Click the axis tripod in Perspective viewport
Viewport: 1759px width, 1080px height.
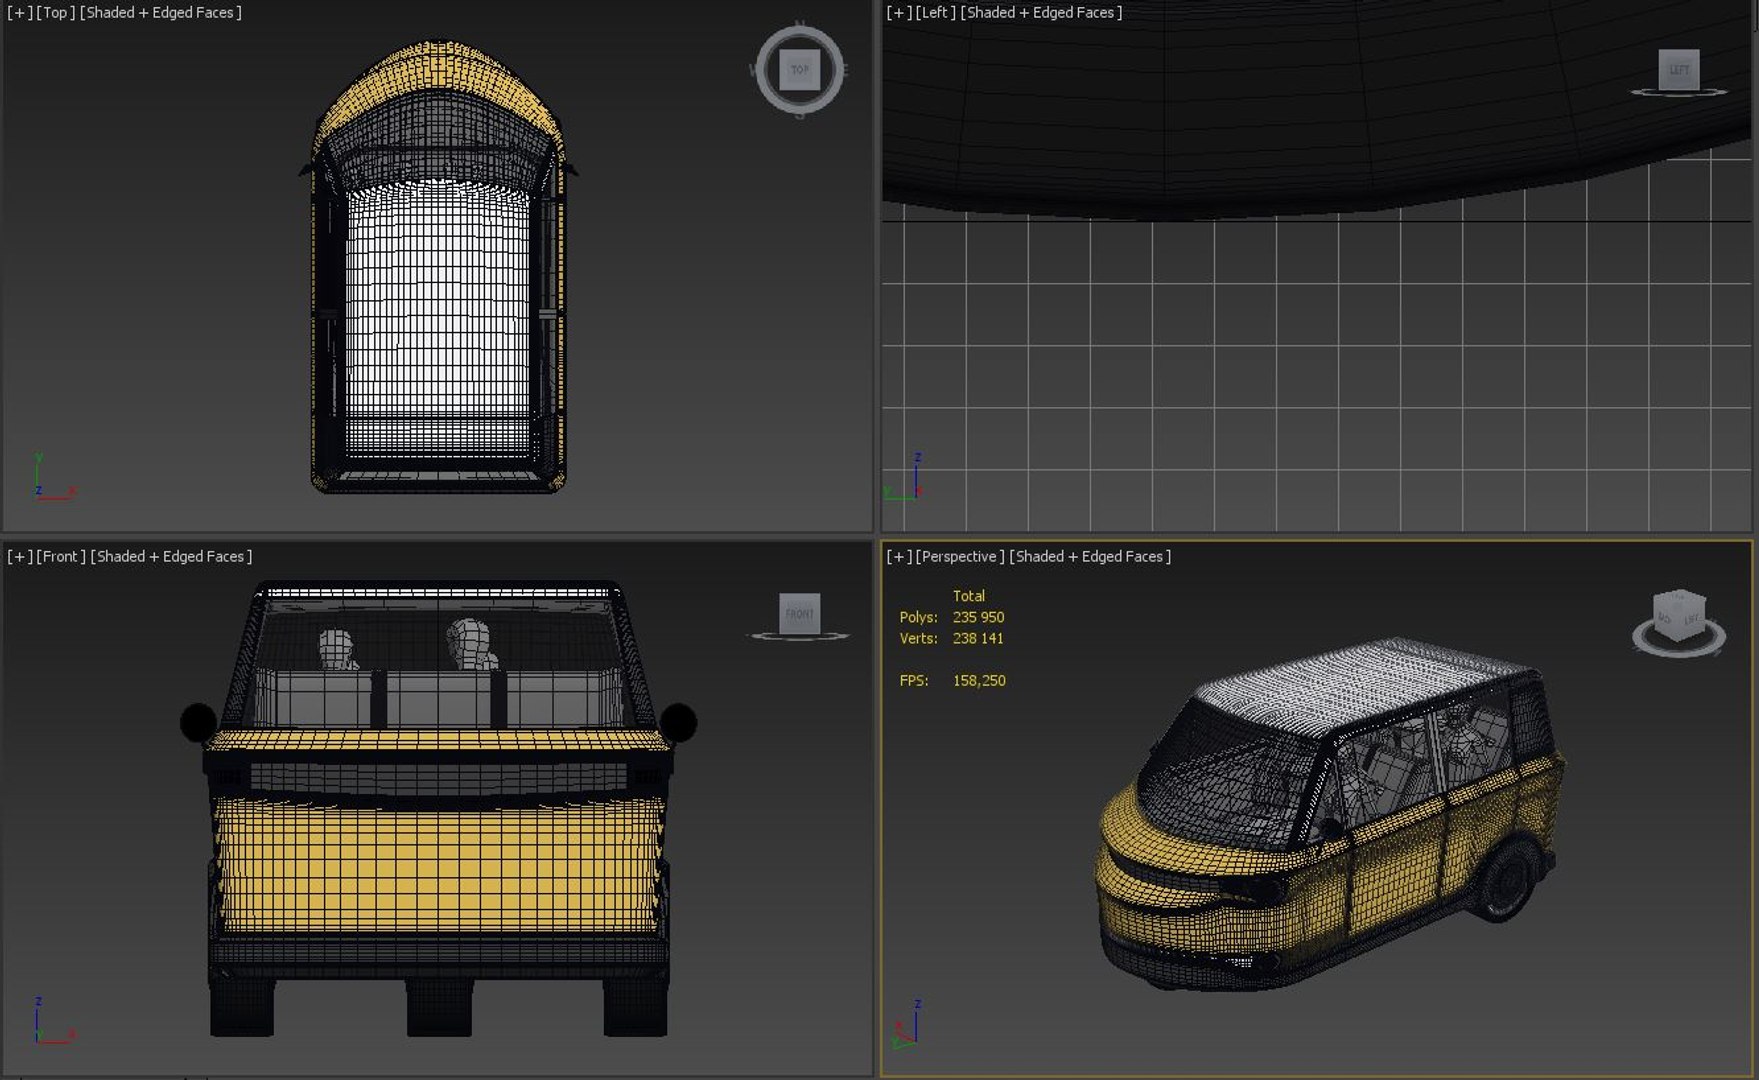pyautogui.click(x=906, y=1023)
